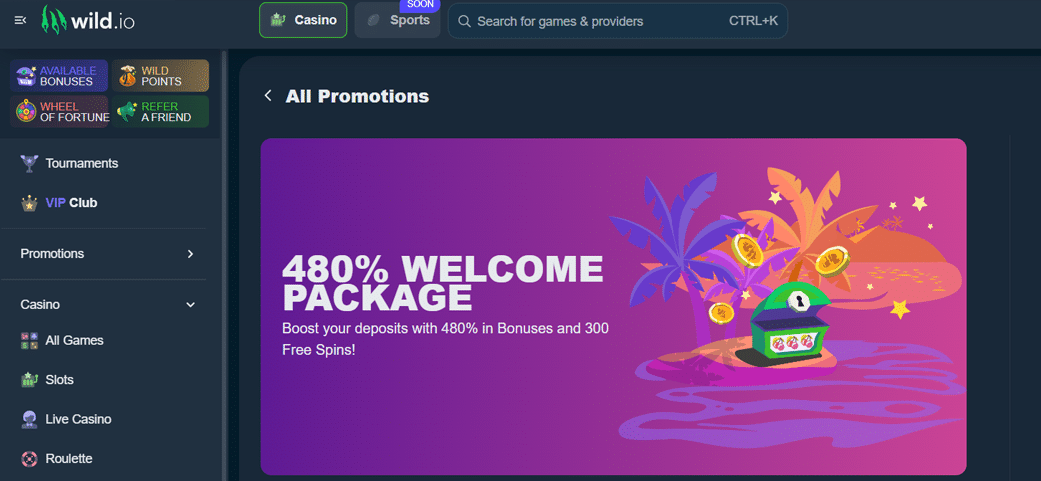Viewport: 1041px width, 481px height.
Task: Open the Available Bonuses tile
Action: pos(59,76)
